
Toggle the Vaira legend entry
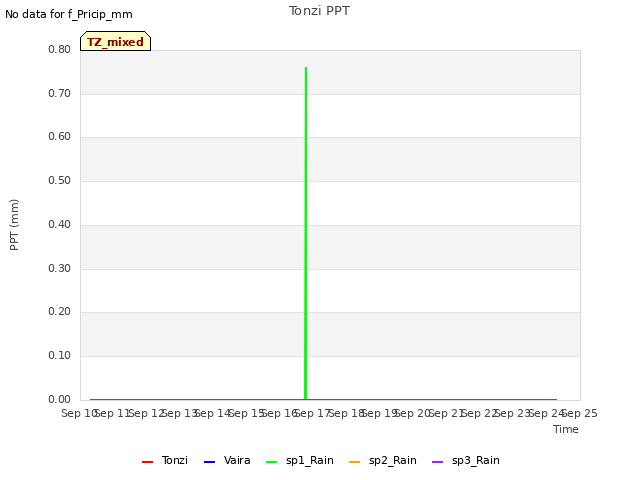coord(227,460)
